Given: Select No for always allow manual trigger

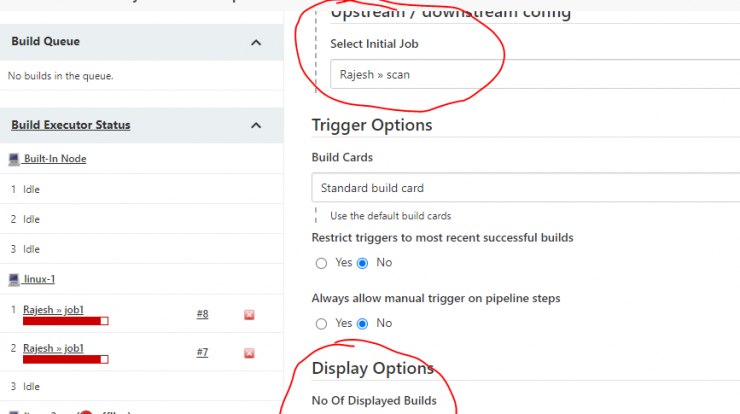Looking at the screenshot, I should 362,323.
